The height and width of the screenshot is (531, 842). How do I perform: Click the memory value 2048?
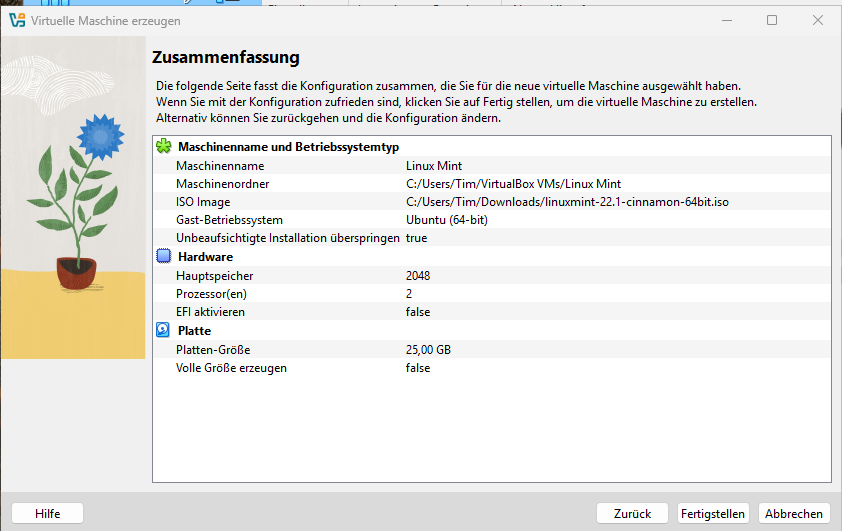tap(418, 276)
